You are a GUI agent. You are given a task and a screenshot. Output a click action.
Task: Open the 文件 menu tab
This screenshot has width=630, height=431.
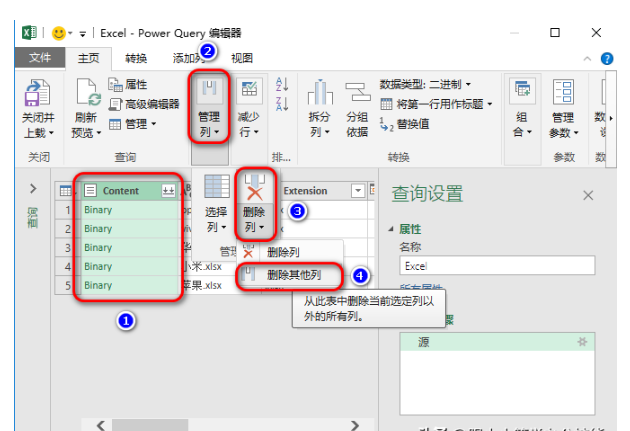(40, 58)
